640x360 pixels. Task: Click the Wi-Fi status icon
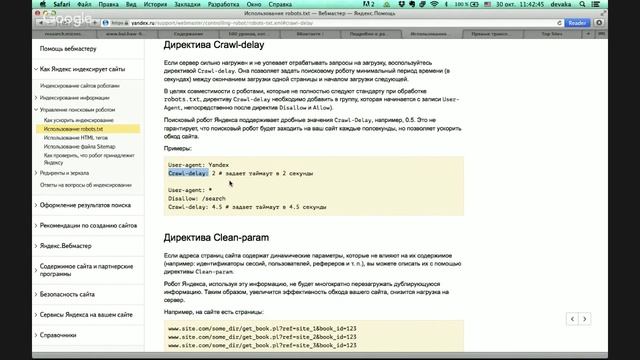point(435,4)
